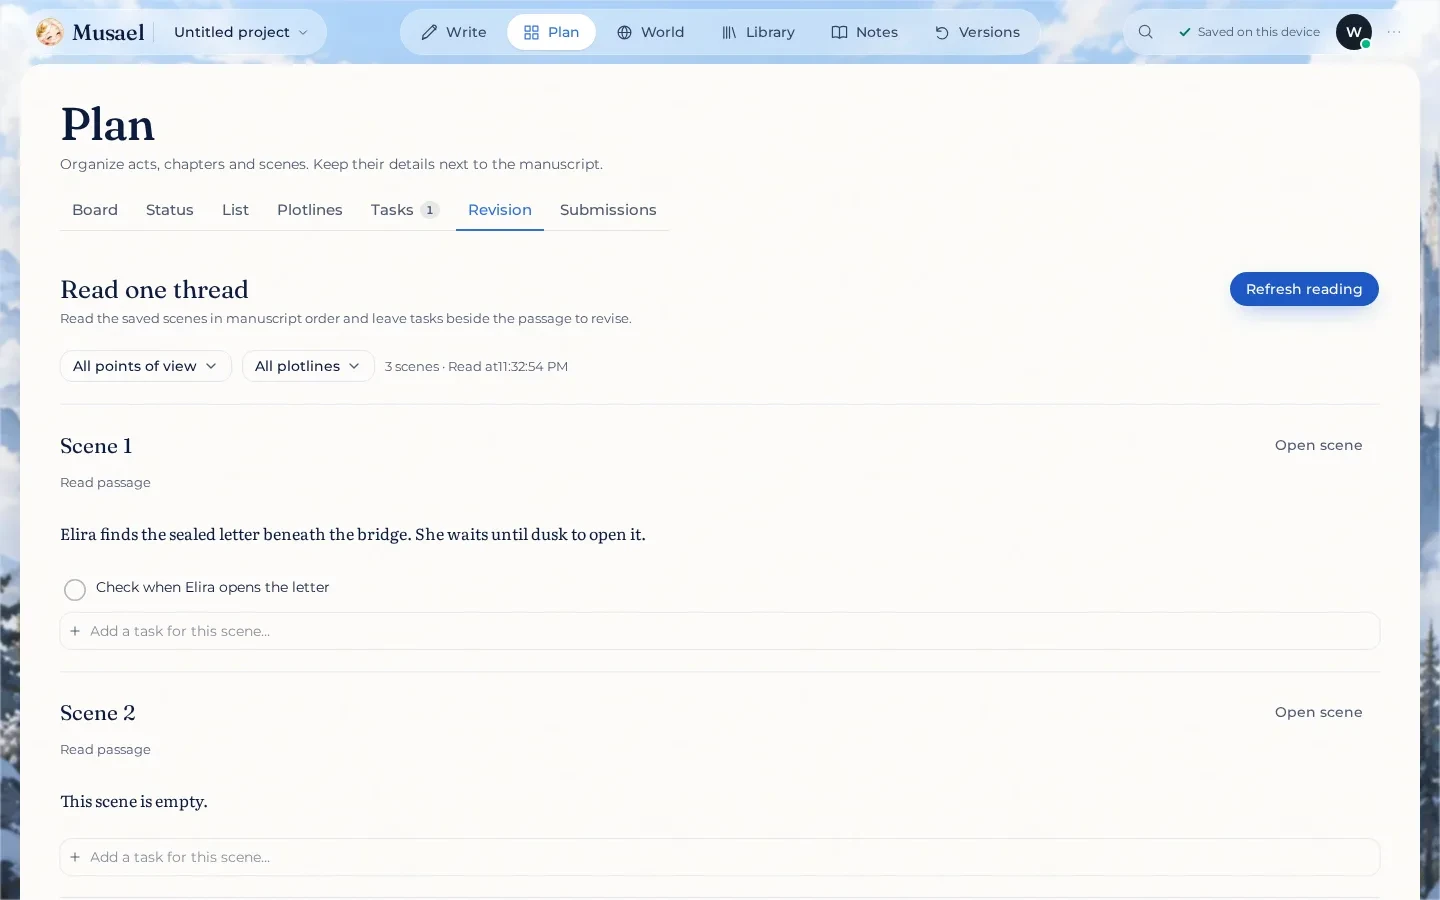Click the Scene 2 add task field
This screenshot has height=900, width=1440.
point(720,857)
